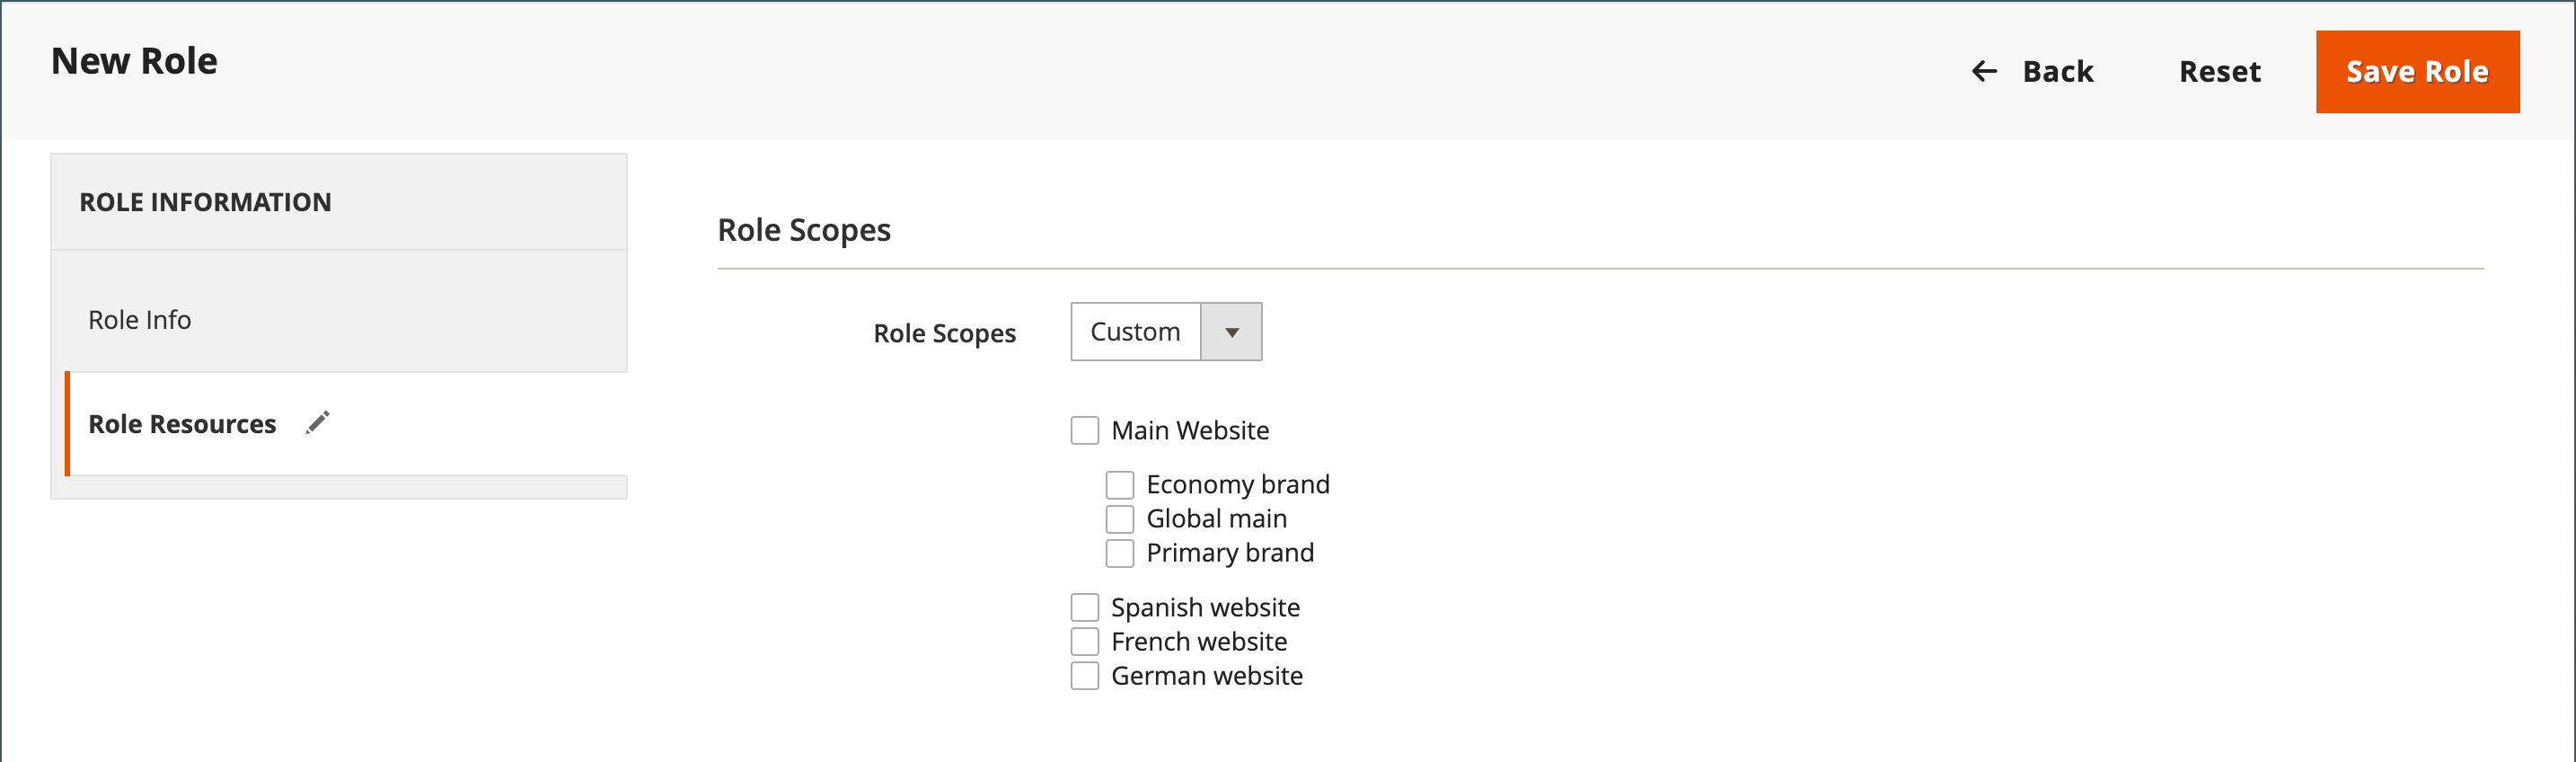The width and height of the screenshot is (2576, 762).
Task: Enable the Spanish website checkbox
Action: pyautogui.click(x=1084, y=607)
